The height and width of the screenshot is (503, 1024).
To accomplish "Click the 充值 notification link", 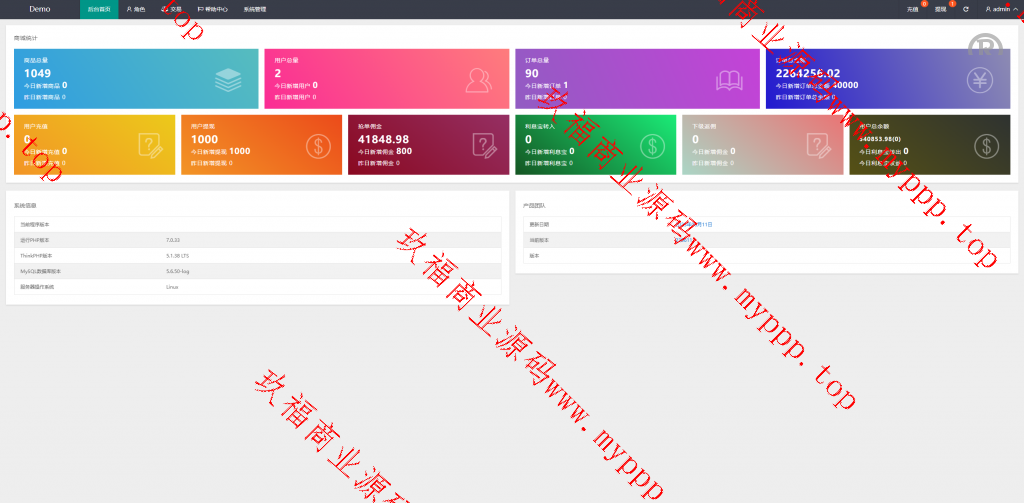I will (x=912, y=9).
